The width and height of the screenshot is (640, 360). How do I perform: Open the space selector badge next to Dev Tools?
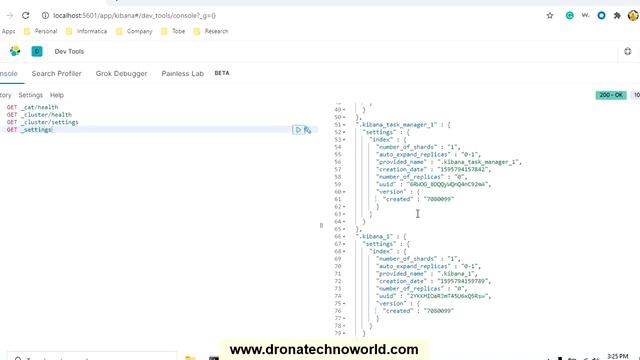pos(37,51)
